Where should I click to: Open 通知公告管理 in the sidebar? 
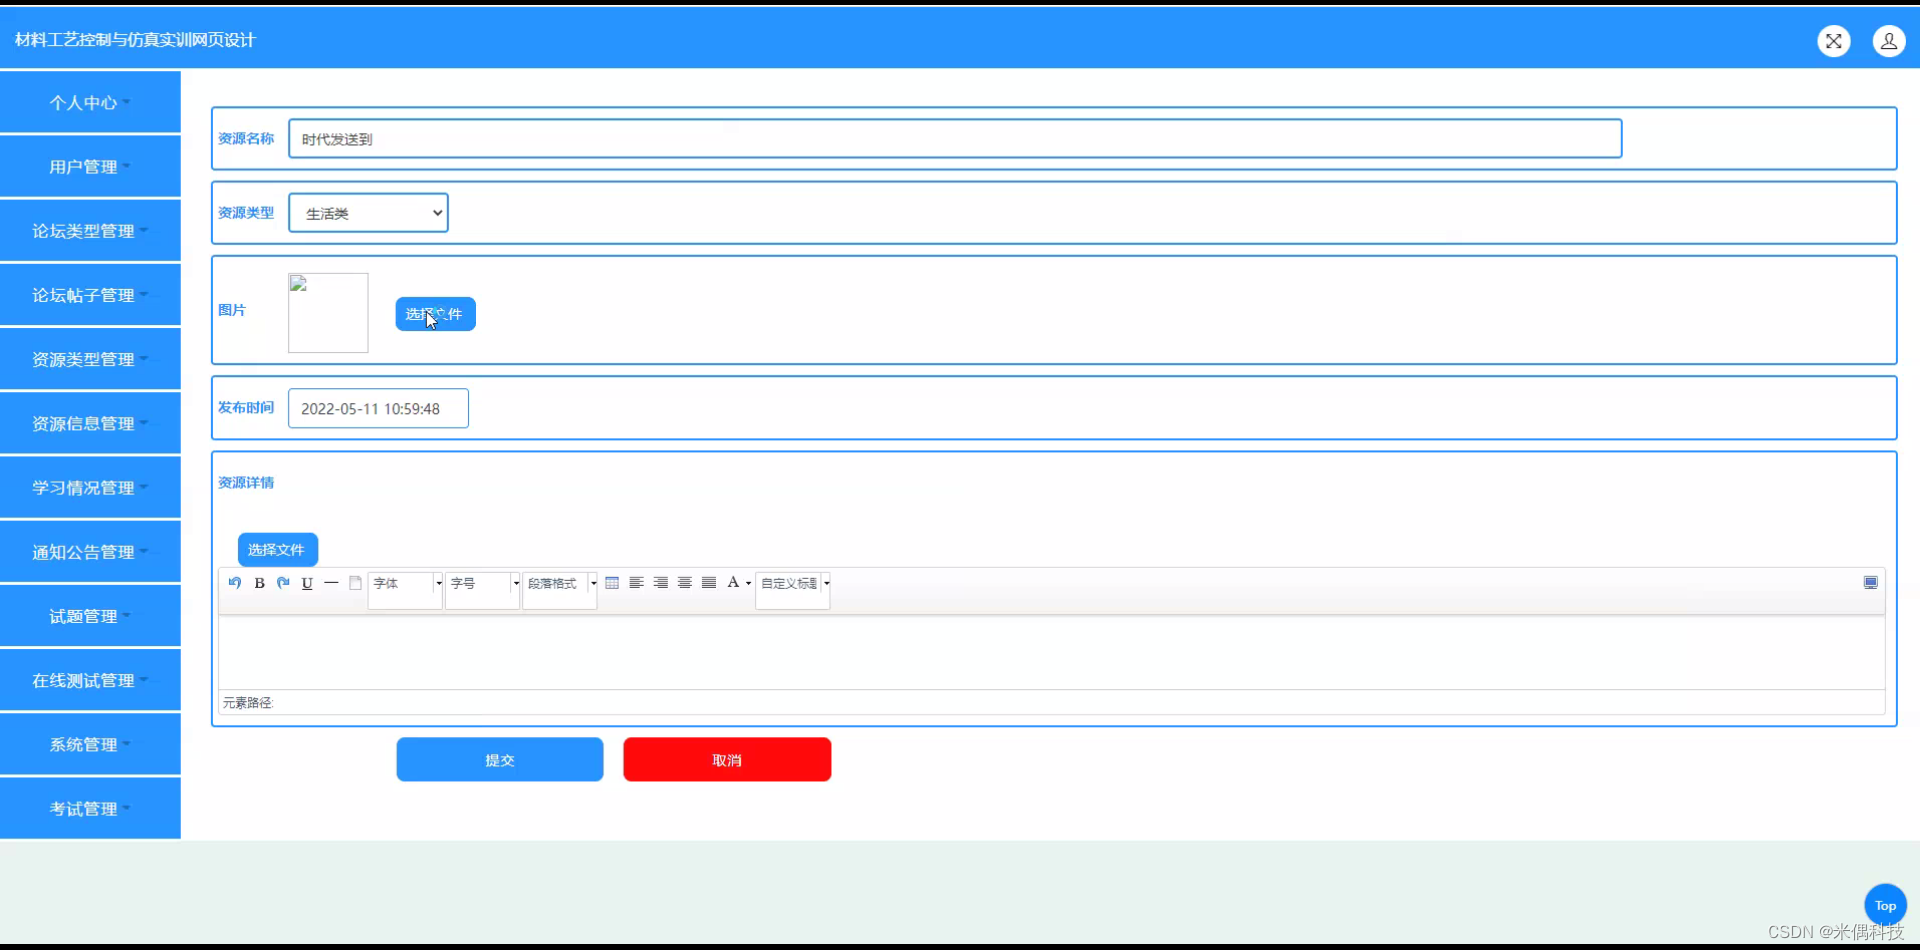[x=90, y=551]
